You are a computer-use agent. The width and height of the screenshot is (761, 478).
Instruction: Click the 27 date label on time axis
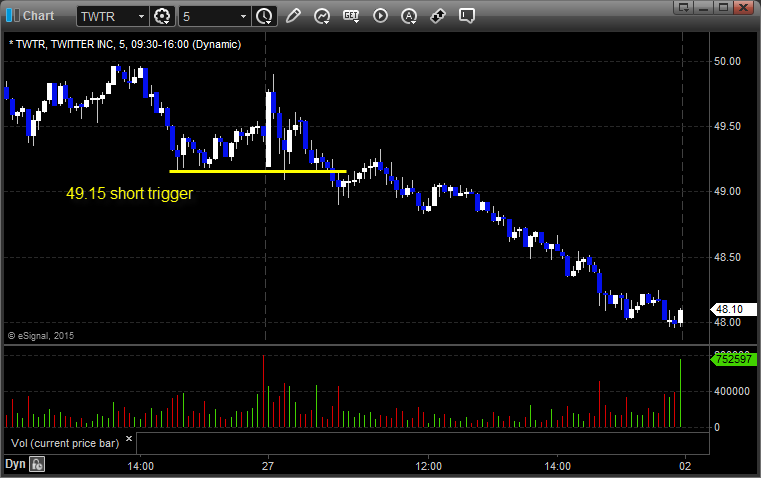click(x=268, y=466)
